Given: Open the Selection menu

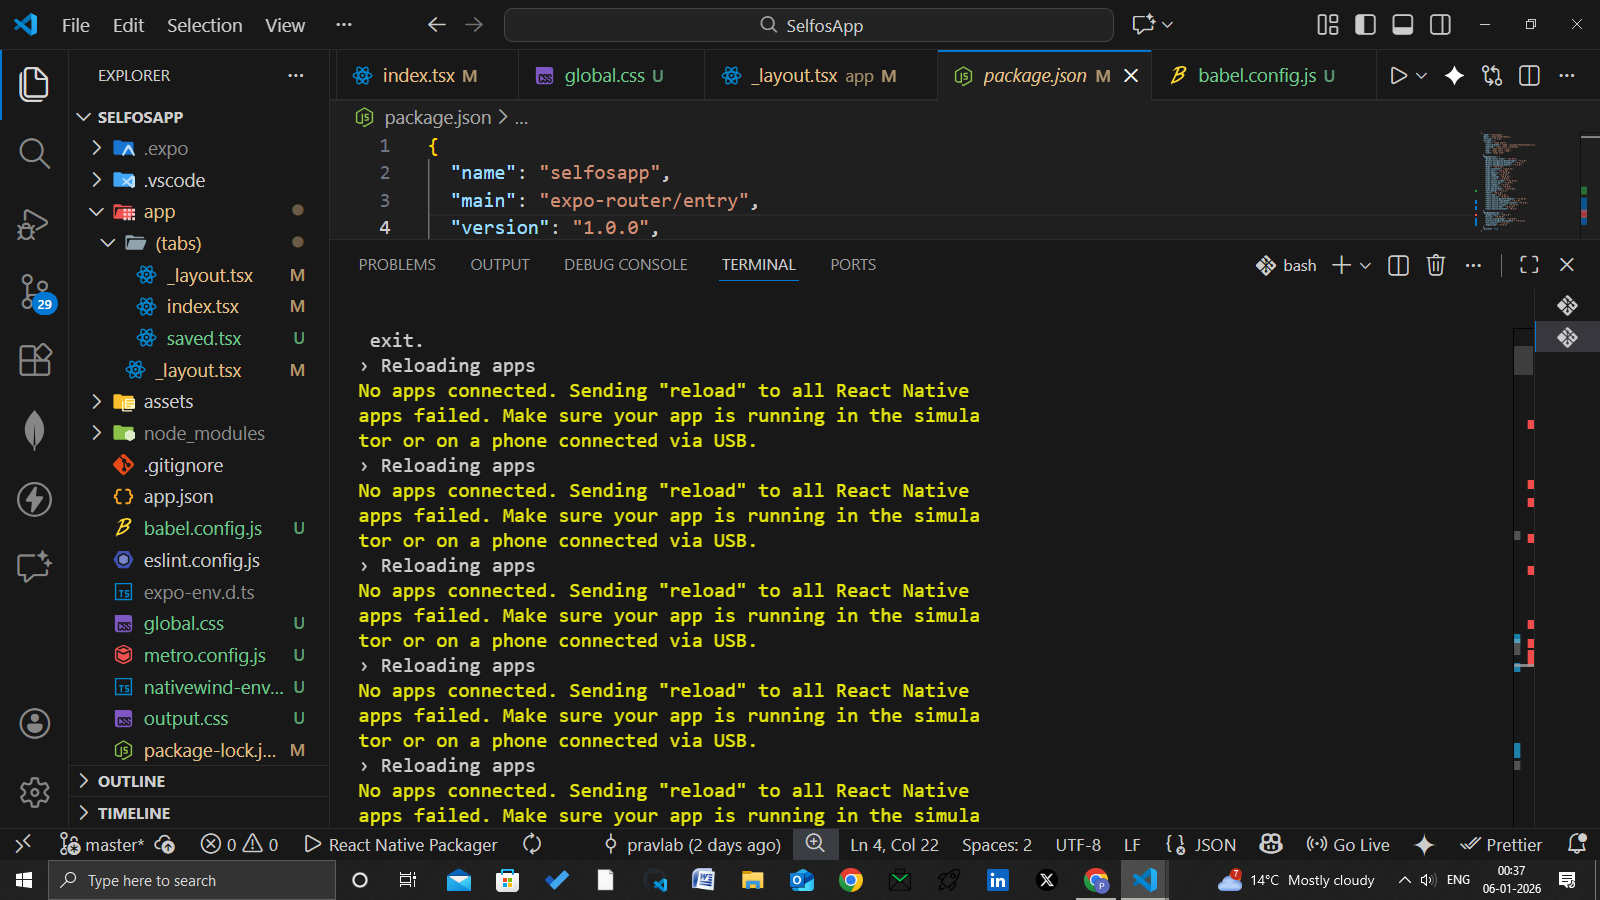Looking at the screenshot, I should point(204,25).
